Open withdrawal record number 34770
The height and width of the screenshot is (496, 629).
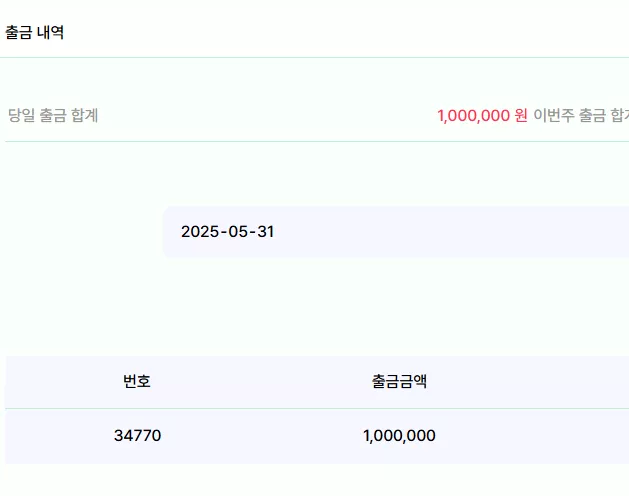point(138,435)
